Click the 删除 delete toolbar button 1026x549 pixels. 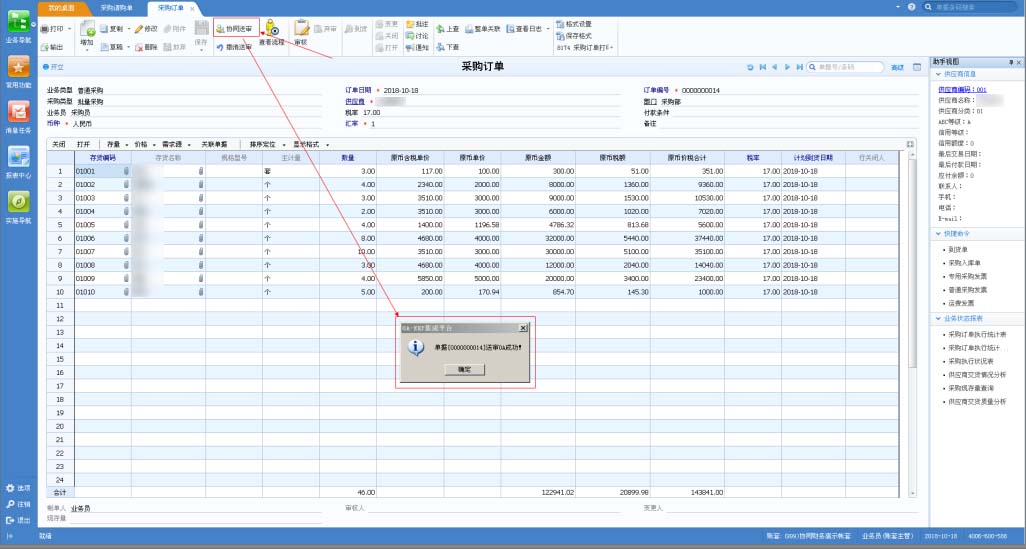pos(147,47)
